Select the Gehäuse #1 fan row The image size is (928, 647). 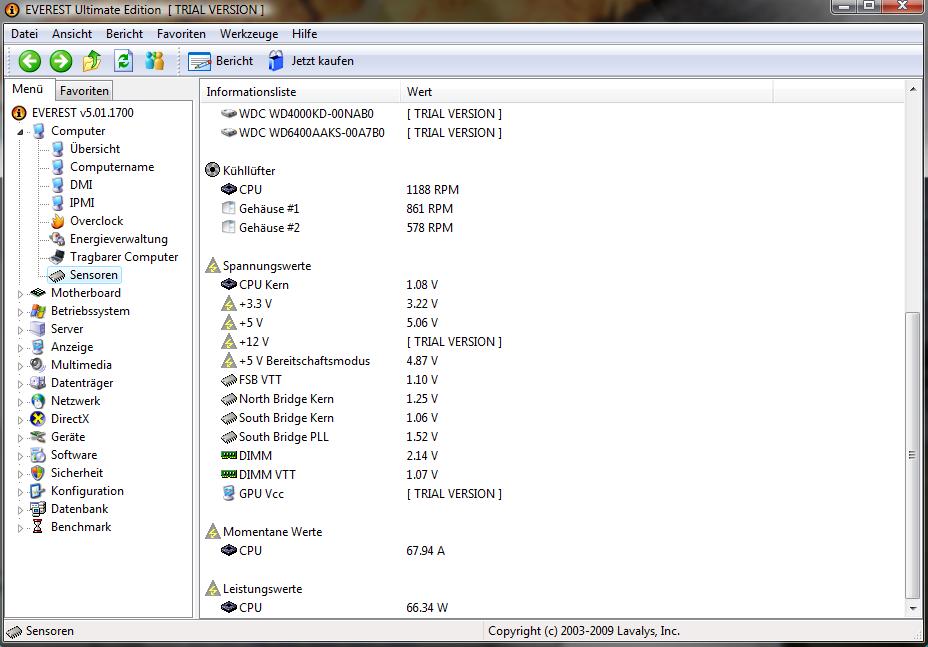552,208
